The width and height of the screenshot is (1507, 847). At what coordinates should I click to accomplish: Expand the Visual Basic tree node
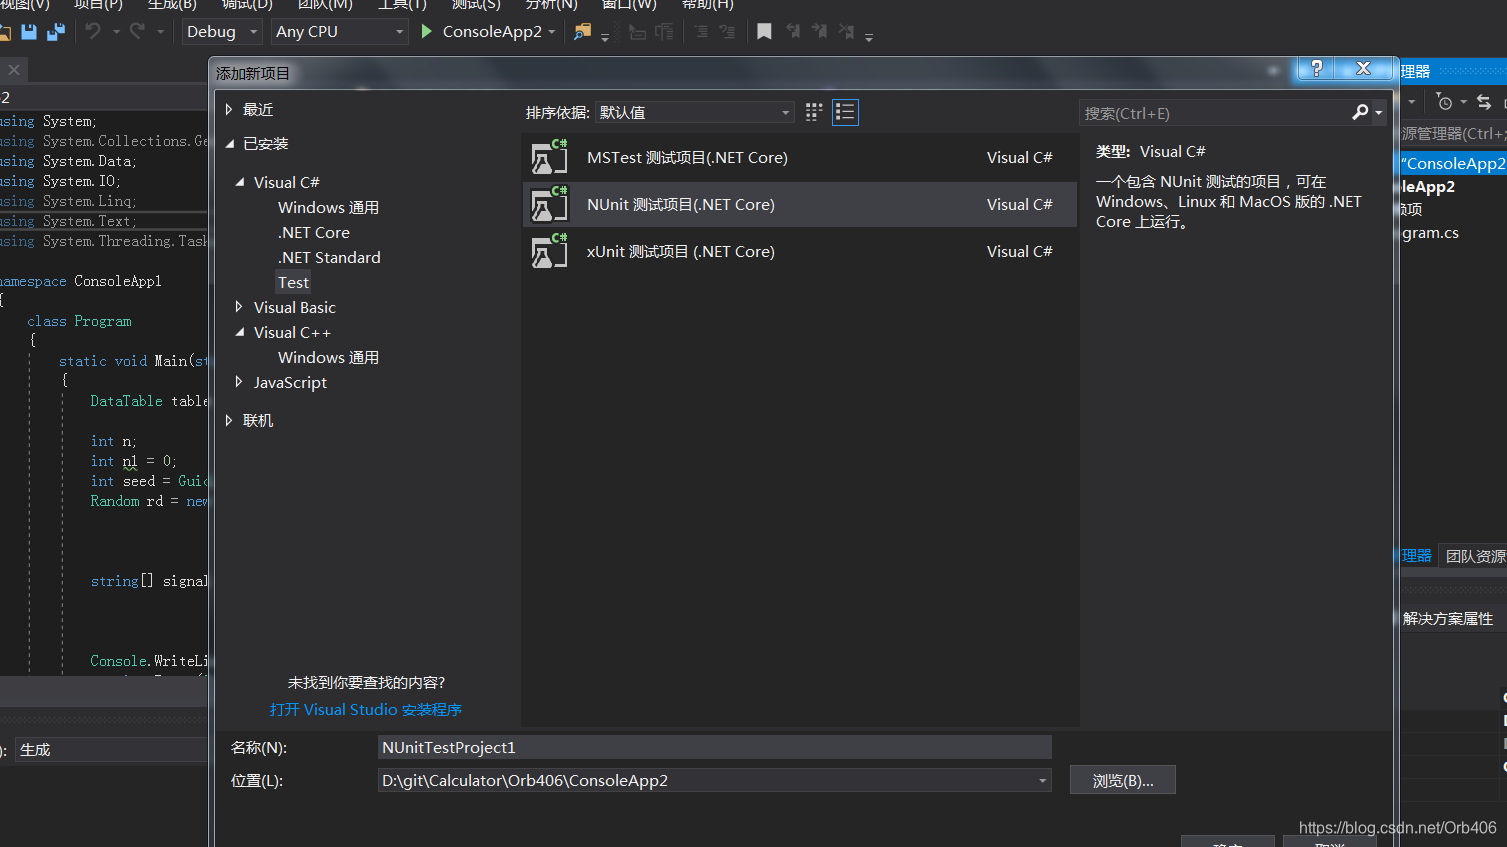click(x=239, y=307)
